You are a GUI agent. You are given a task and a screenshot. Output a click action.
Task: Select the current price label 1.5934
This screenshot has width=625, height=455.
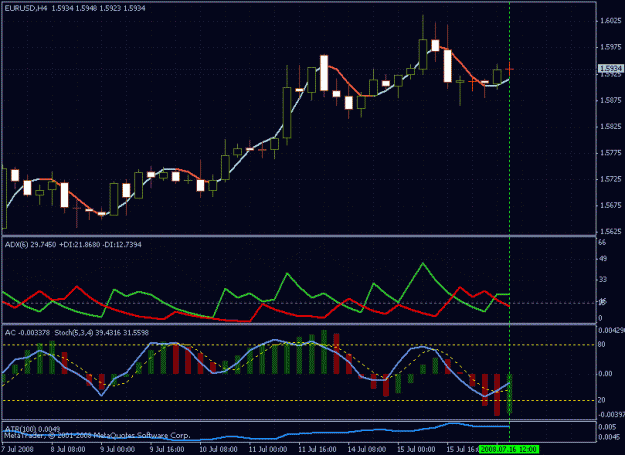point(611,69)
